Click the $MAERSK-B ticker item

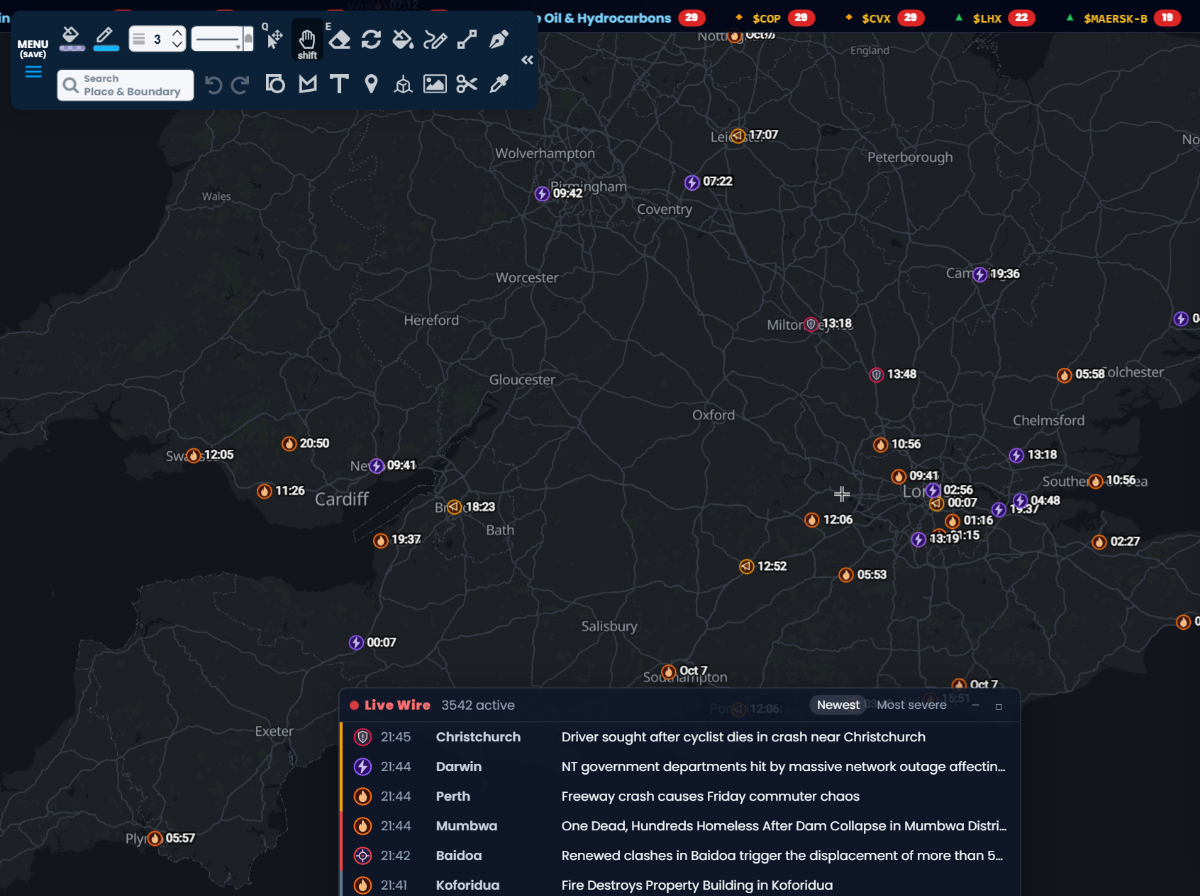point(1123,18)
